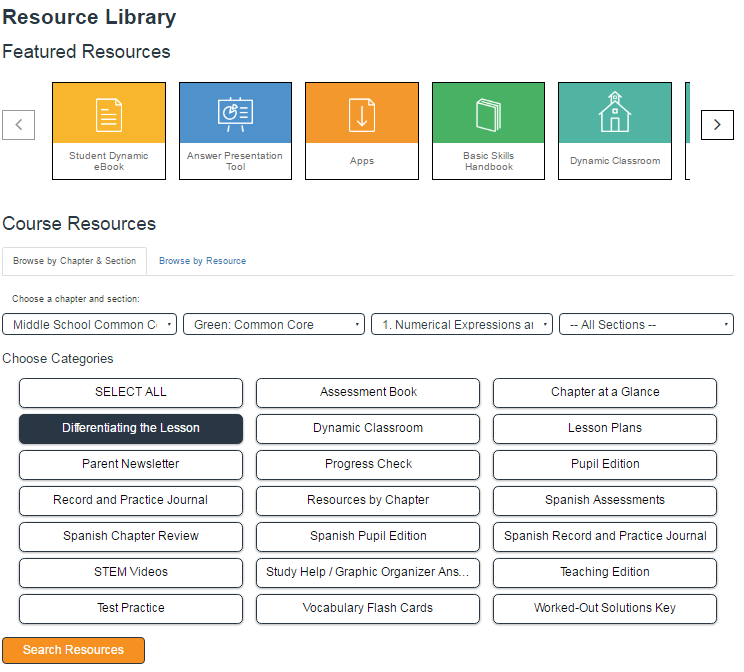Click the Answer Presentation Tool label
The image size is (744, 672).
[235, 161]
